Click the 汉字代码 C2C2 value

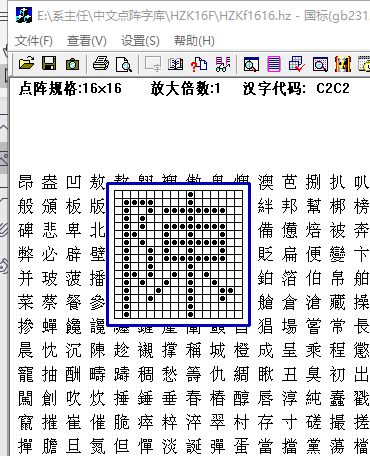(x=333, y=88)
